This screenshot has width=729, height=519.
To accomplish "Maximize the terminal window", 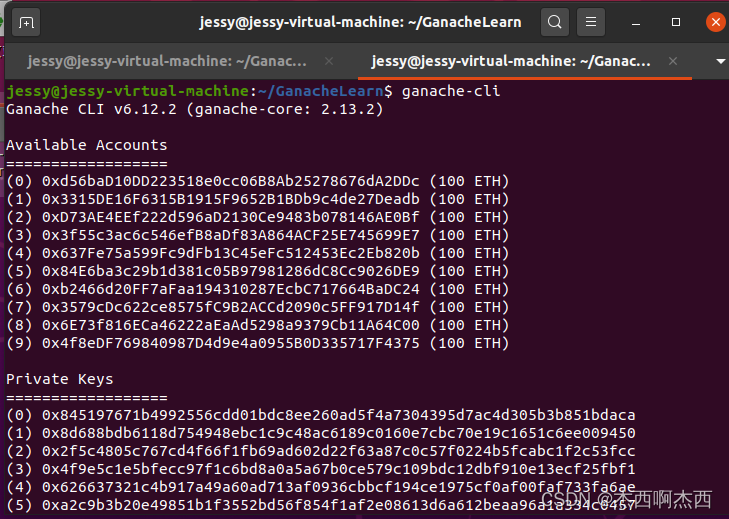I will point(676,22).
